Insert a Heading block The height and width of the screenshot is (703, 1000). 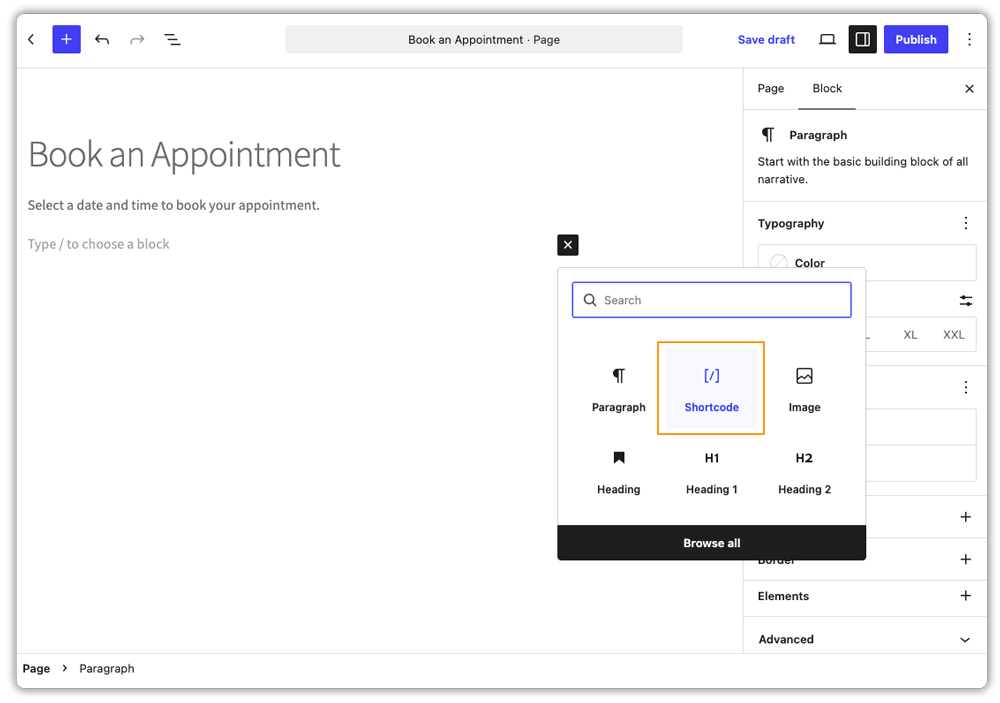point(619,472)
